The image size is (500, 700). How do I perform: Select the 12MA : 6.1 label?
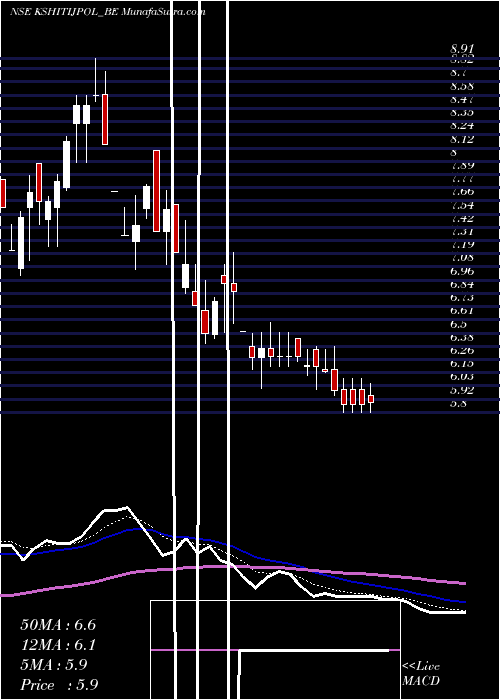(x=58, y=645)
